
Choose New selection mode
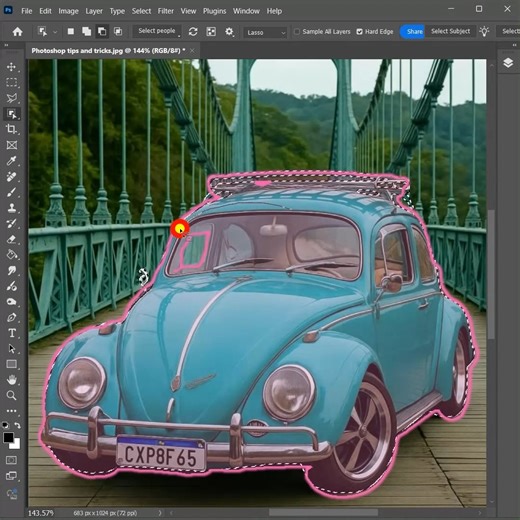(71, 31)
